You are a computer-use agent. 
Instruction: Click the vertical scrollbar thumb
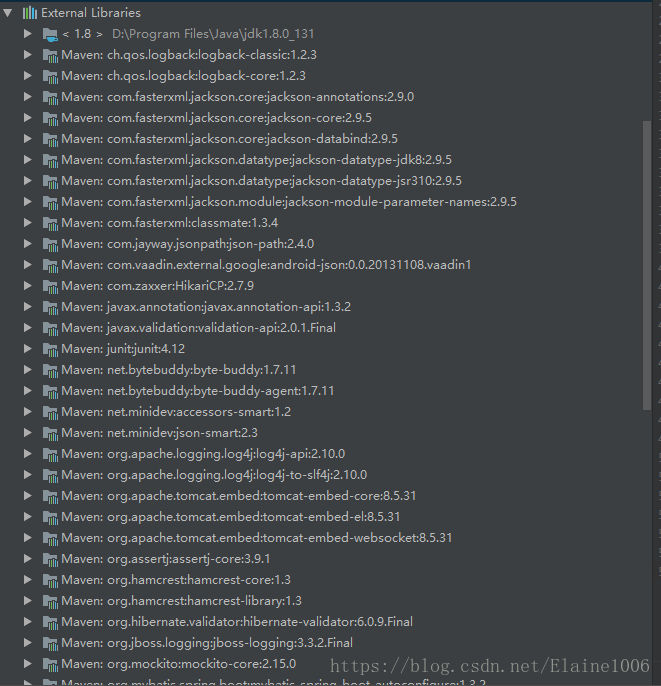(x=647, y=265)
